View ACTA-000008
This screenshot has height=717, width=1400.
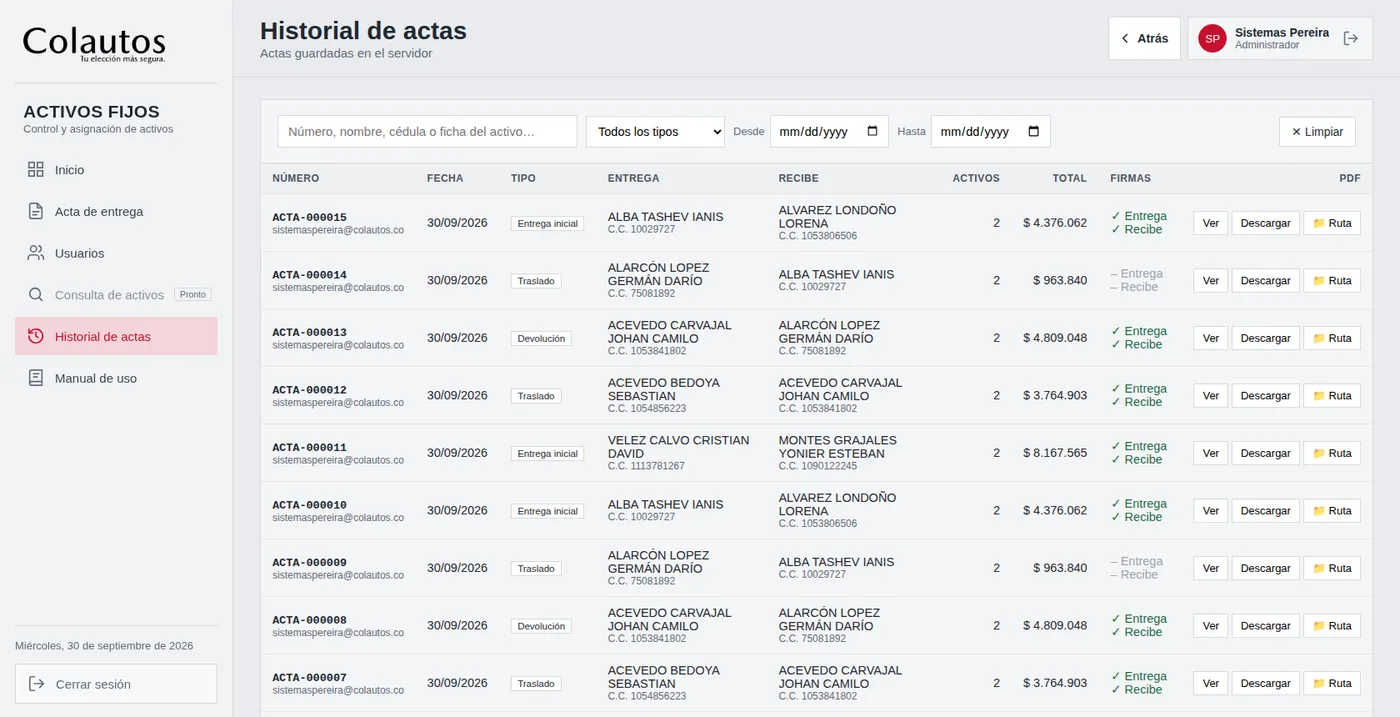(x=1210, y=626)
